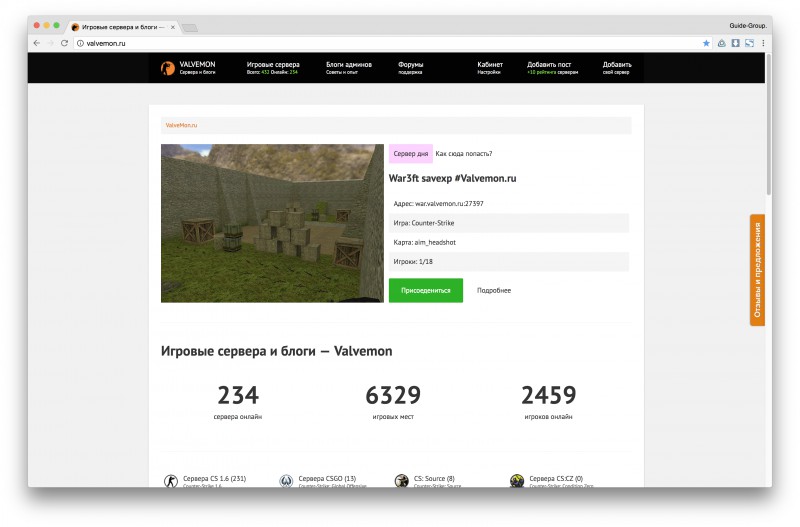The height and width of the screenshot is (527, 800).
Task: Click the Игровые сервера и блоги heading
Action: (277, 351)
